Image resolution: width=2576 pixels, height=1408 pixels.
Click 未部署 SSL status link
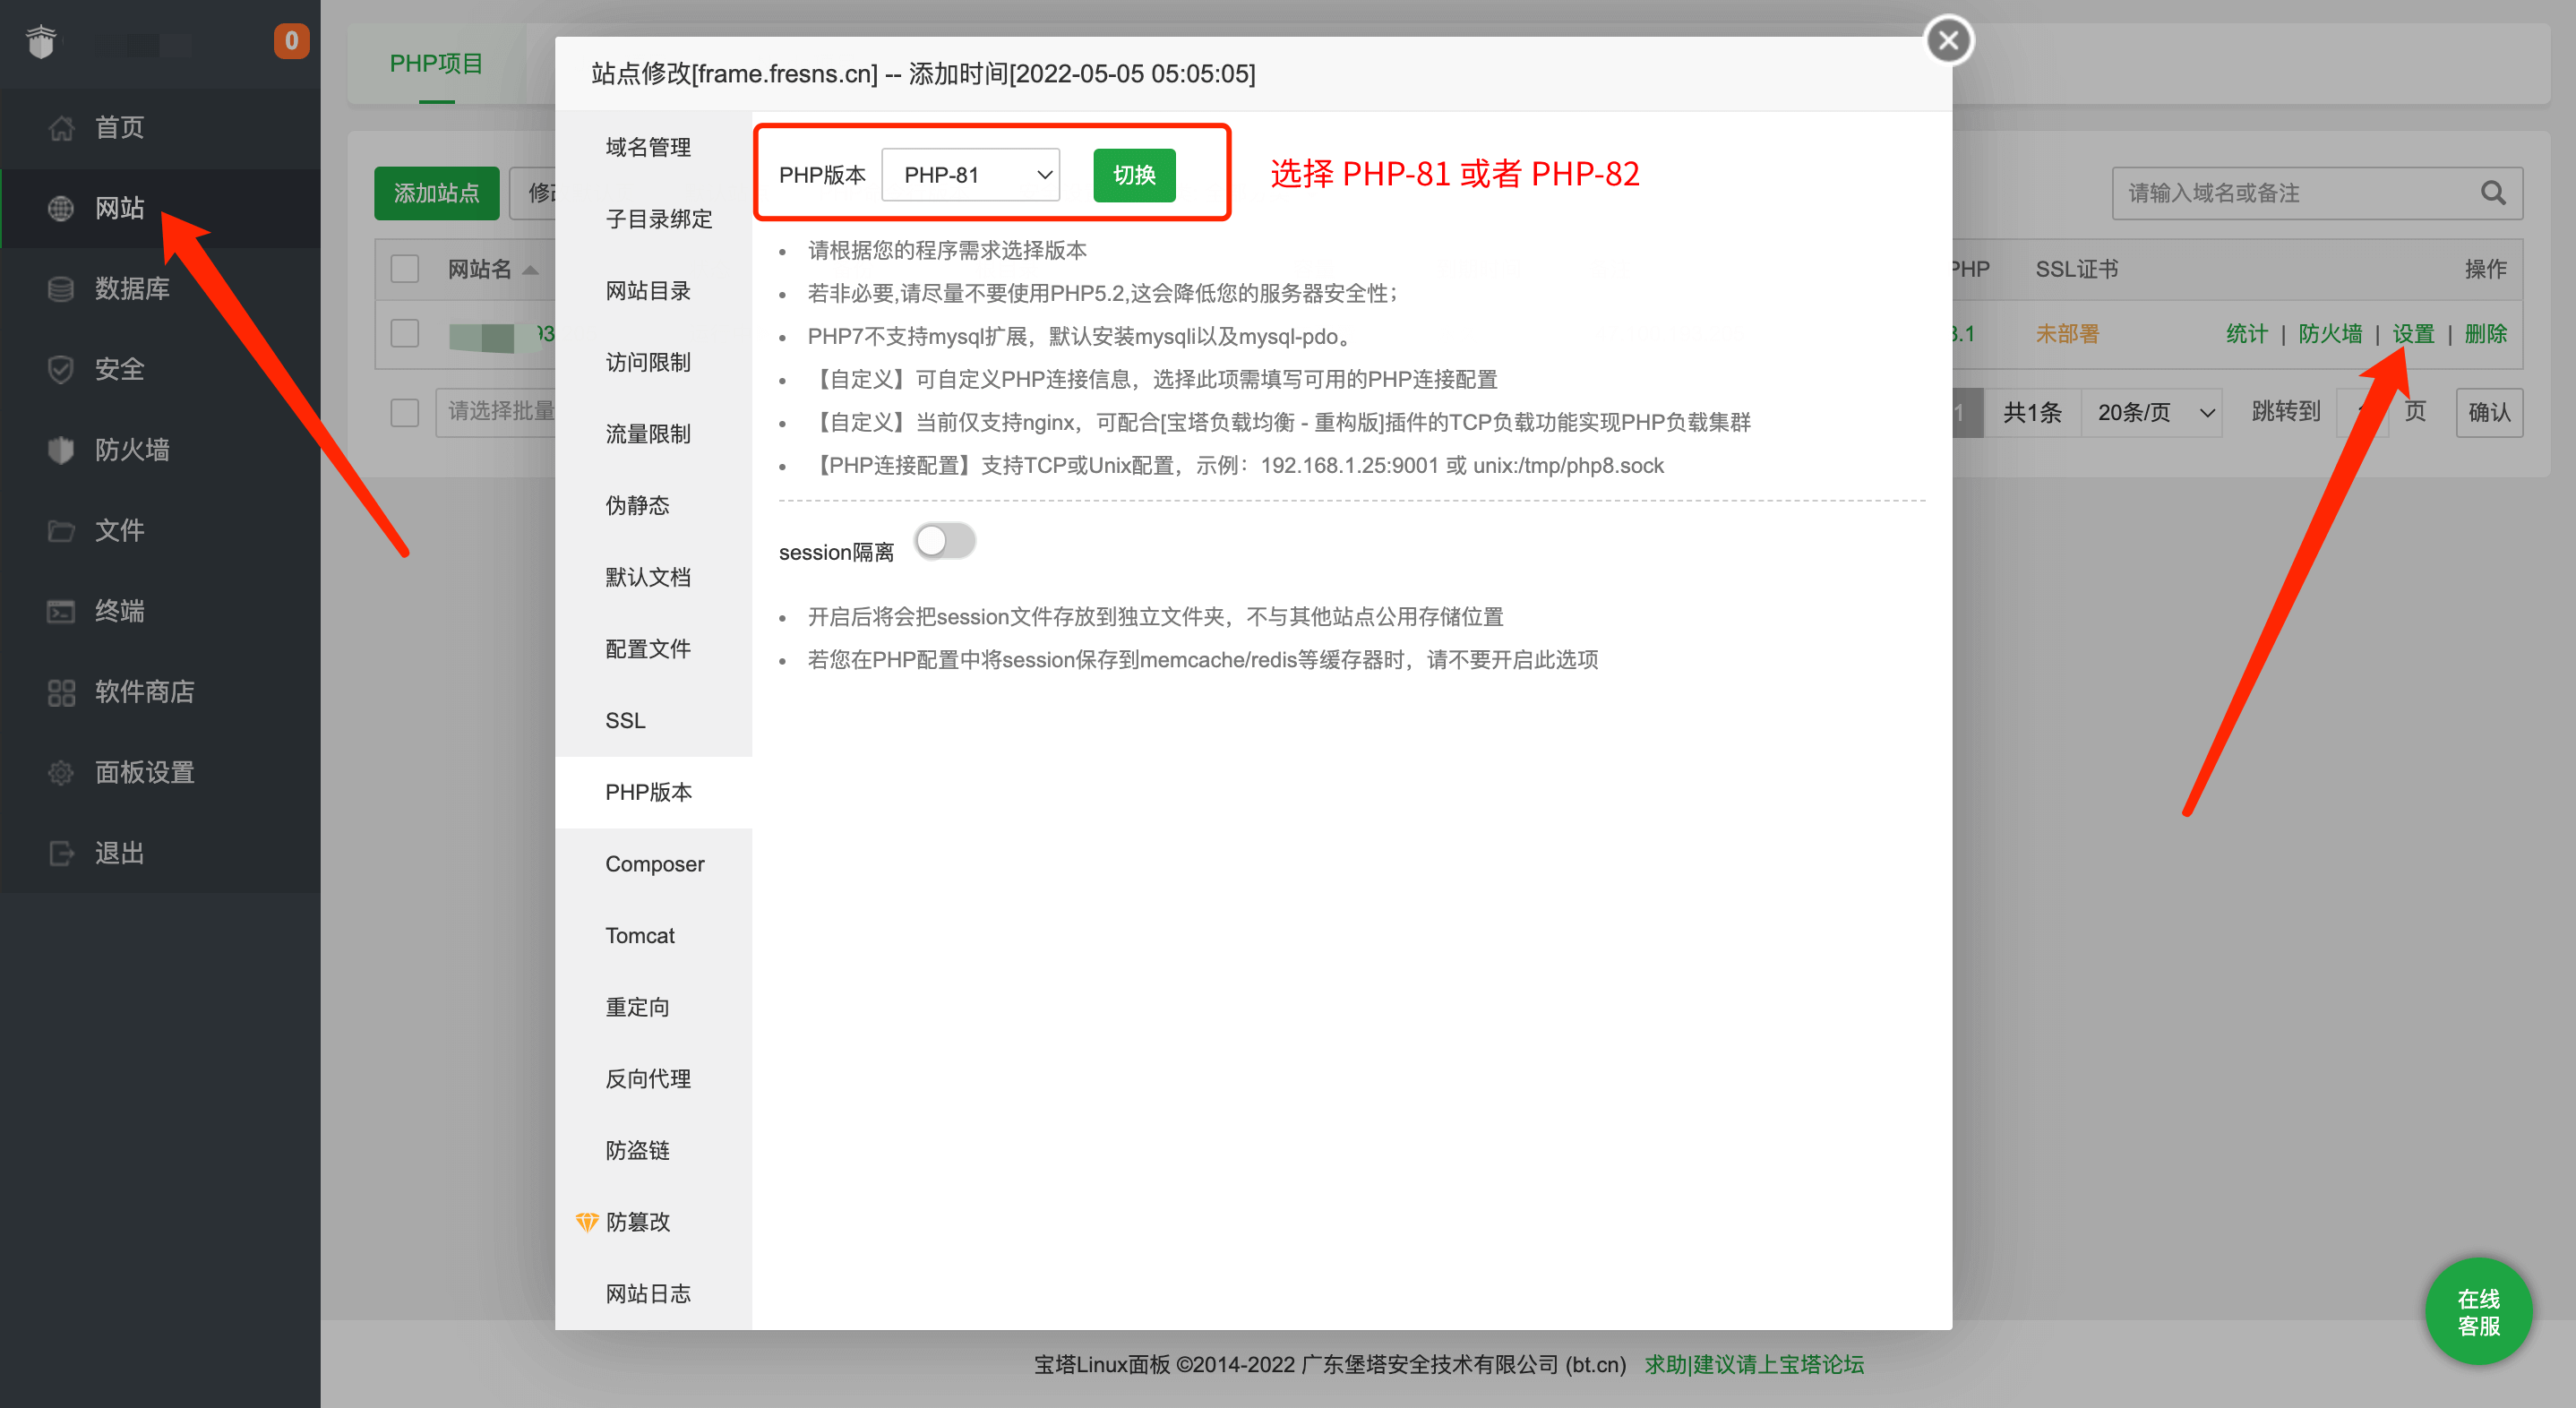point(2067,334)
